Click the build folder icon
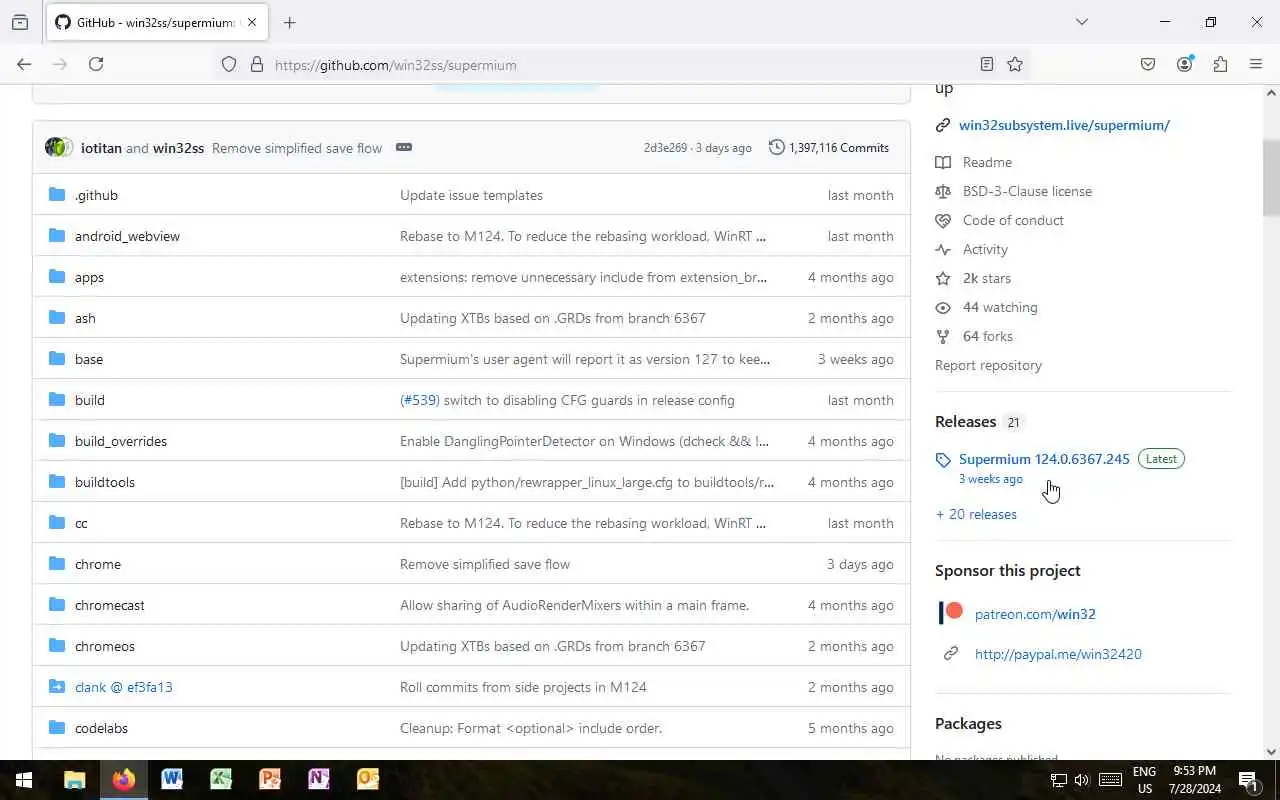The height and width of the screenshot is (800, 1280). click(57, 400)
